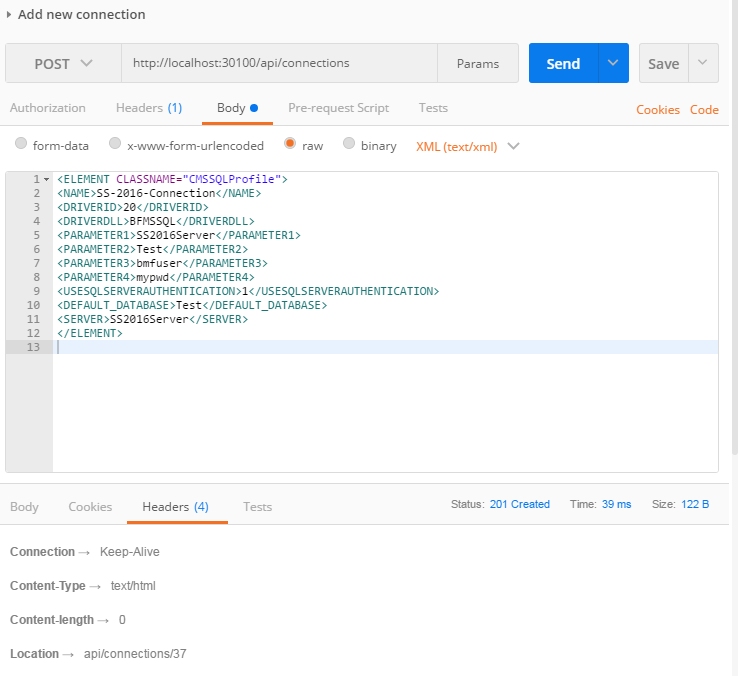Click the Content-Type text/html header value
The width and height of the screenshot is (739, 676).
133,585
